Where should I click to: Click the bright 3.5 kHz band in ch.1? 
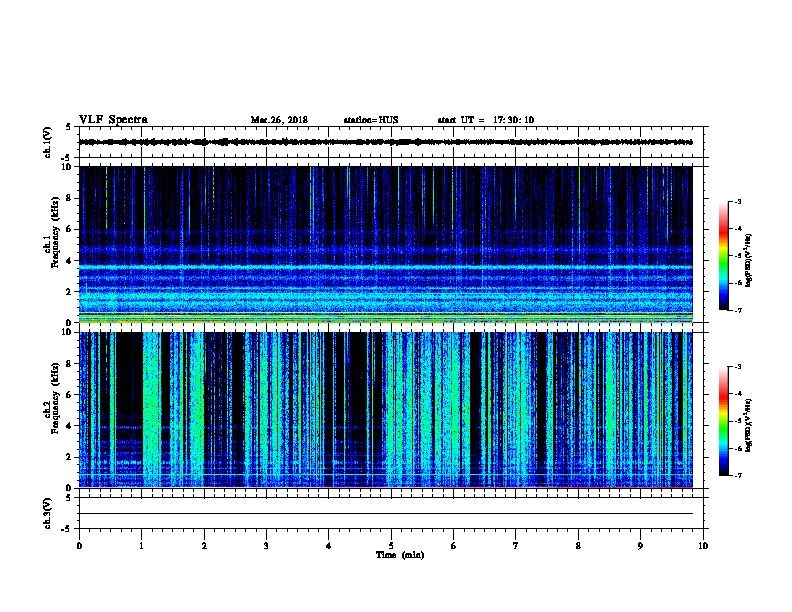385,267
